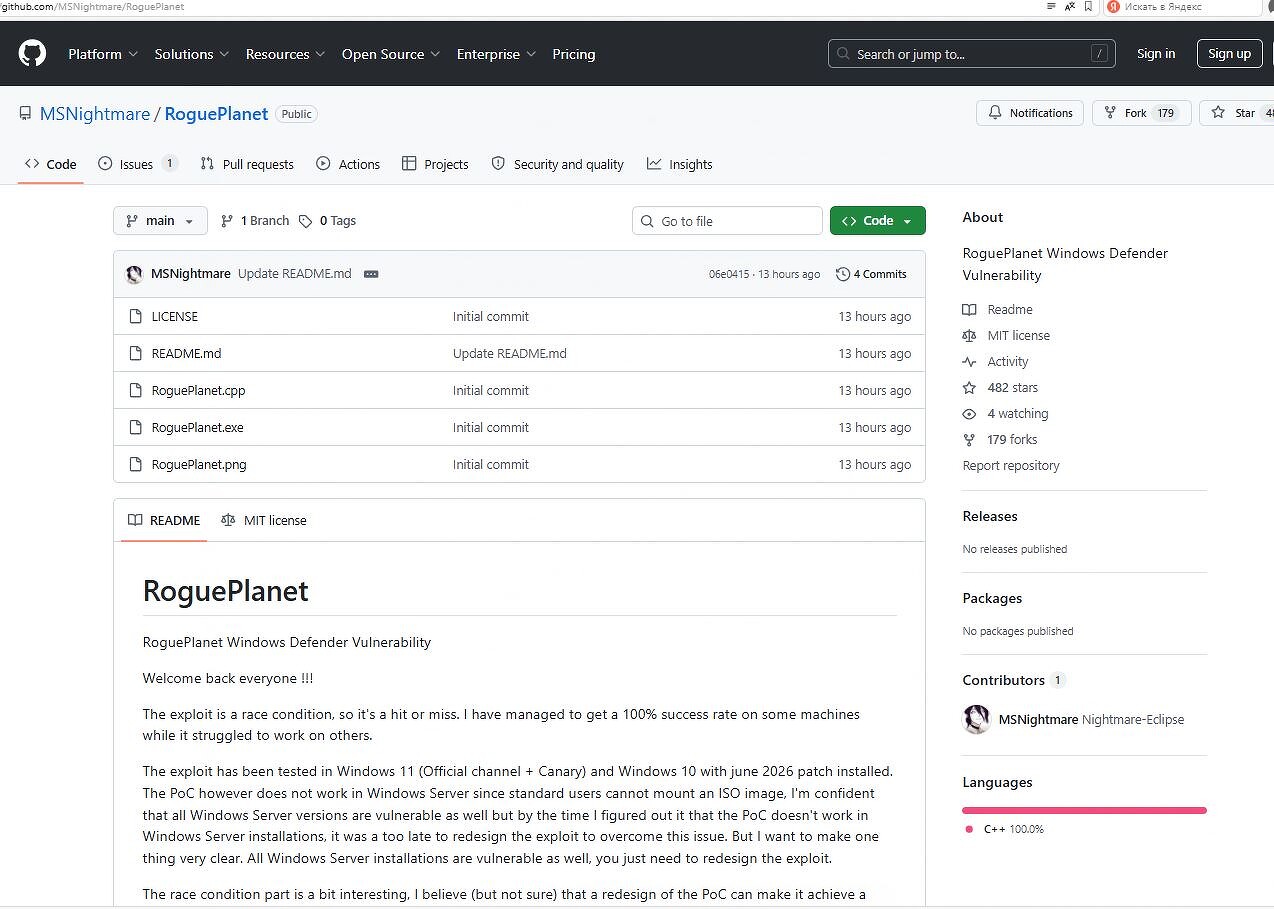Viewport: 1274px width, 909px height.
Task: Click the pulse icon beside Activity
Action: pyautogui.click(x=969, y=362)
